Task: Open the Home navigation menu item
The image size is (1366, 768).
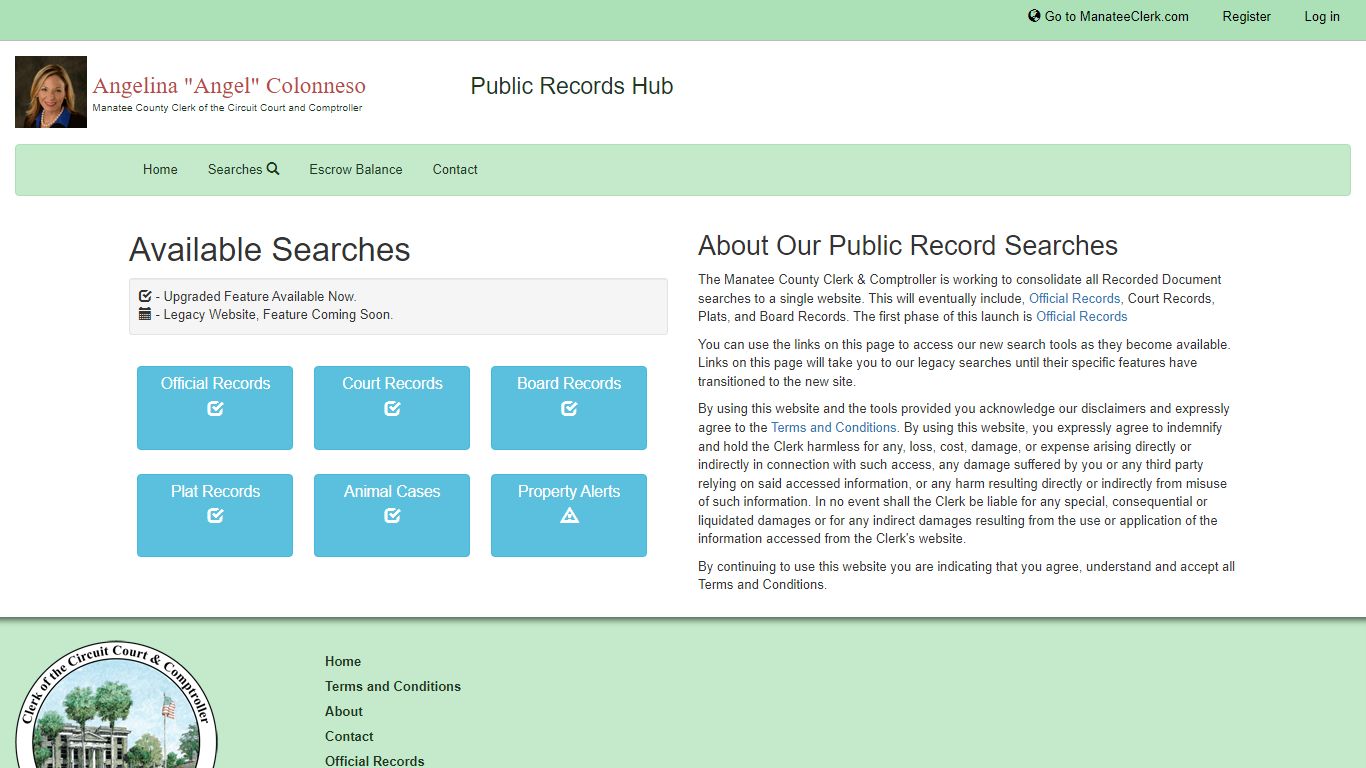Action: (x=160, y=169)
